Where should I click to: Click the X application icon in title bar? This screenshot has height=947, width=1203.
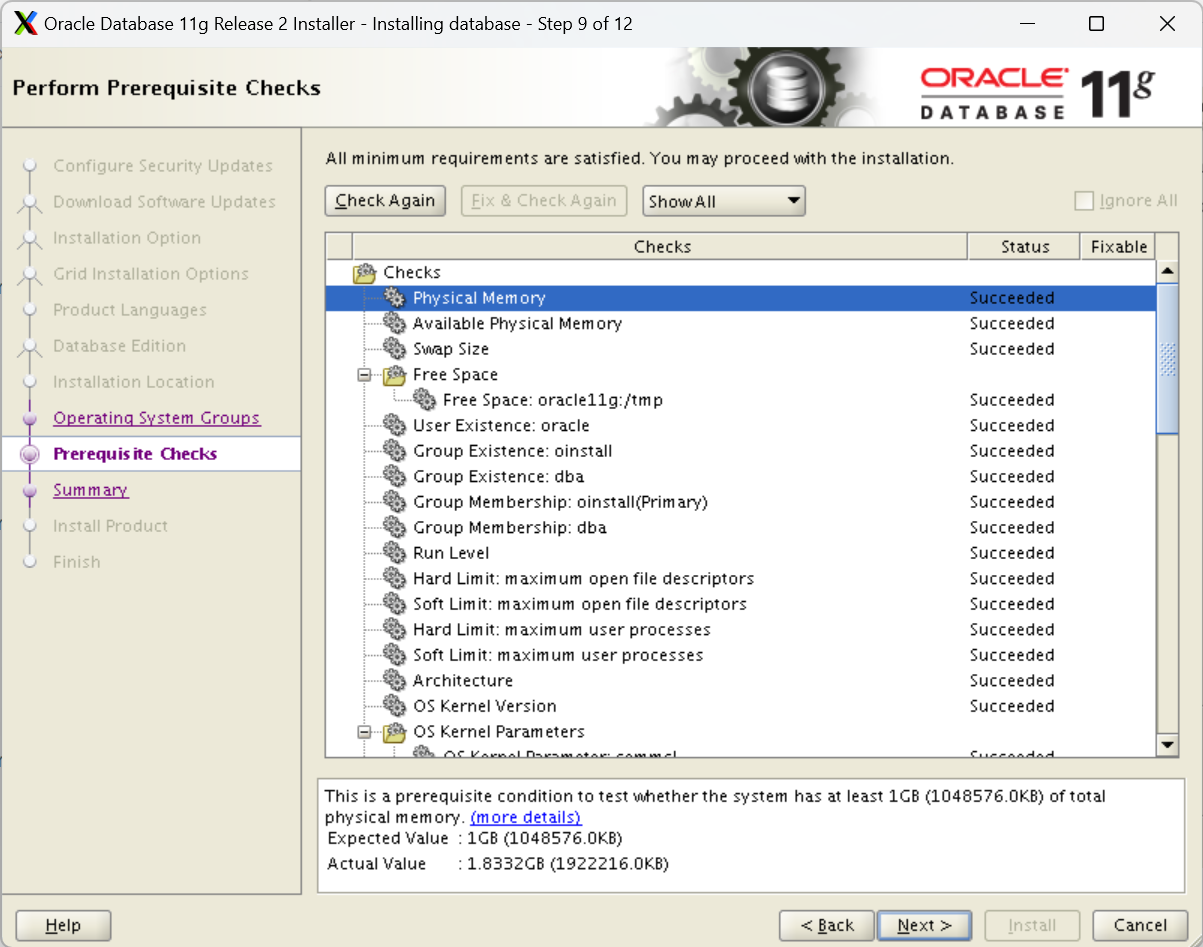pyautogui.click(x=27, y=23)
